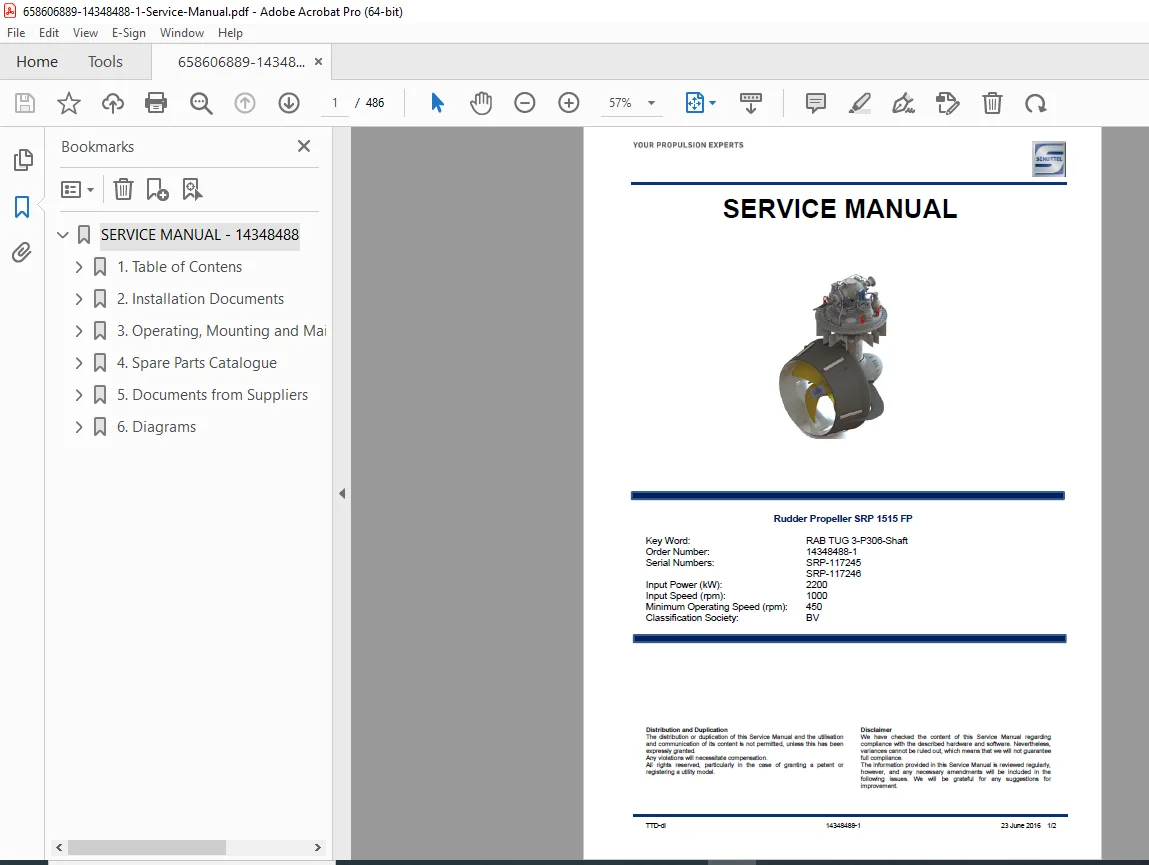Switch to the Tools tab
The image size is (1149, 865).
tap(105, 62)
